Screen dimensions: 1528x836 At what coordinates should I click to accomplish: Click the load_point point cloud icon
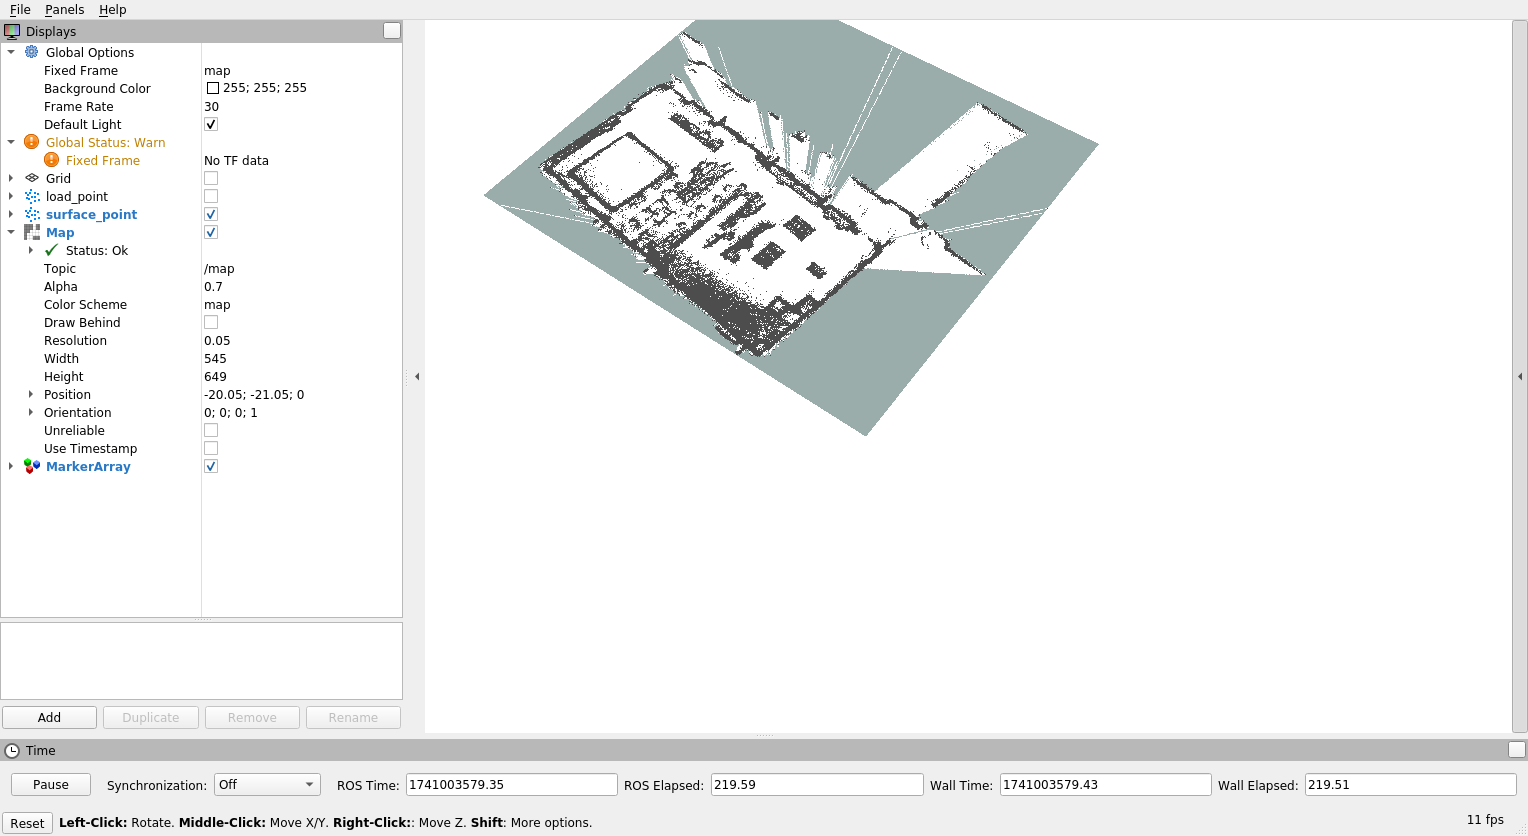click(x=32, y=196)
